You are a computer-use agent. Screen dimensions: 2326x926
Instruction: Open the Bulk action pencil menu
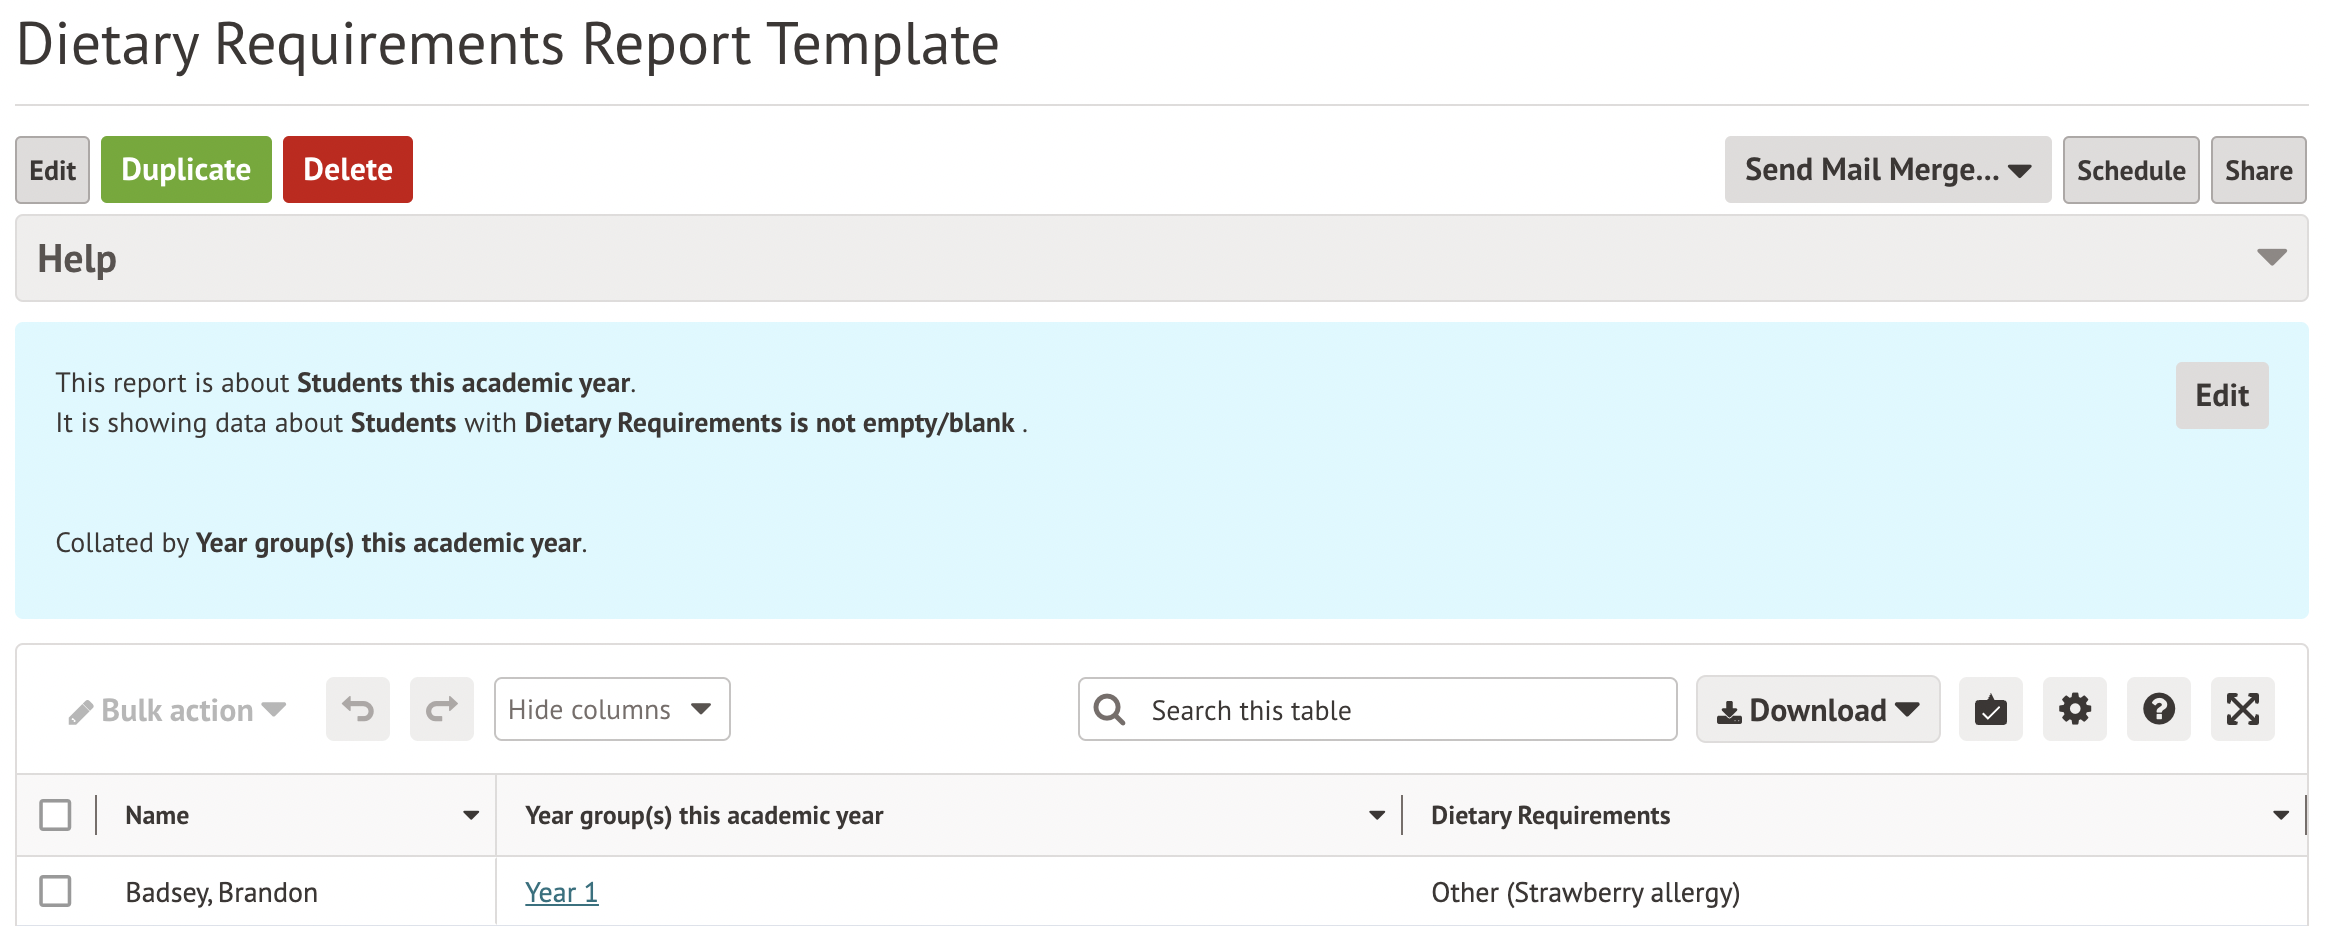point(177,710)
